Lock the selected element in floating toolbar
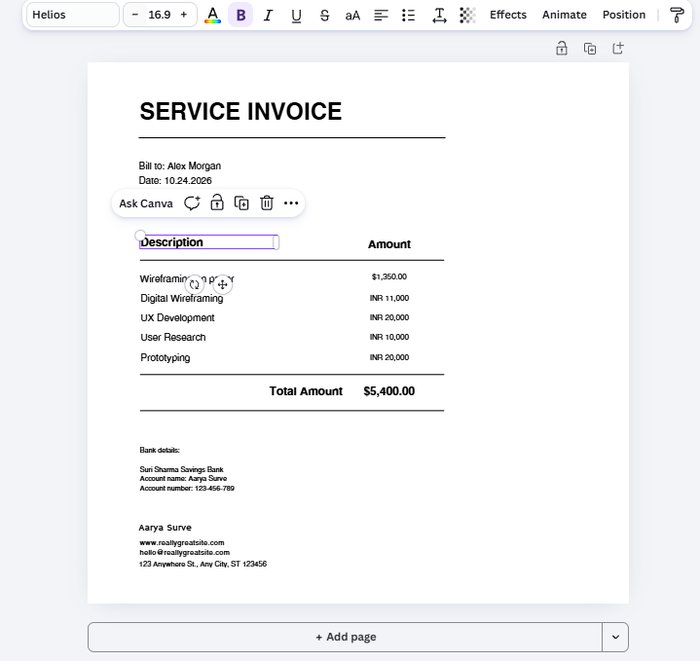 pyautogui.click(x=217, y=203)
